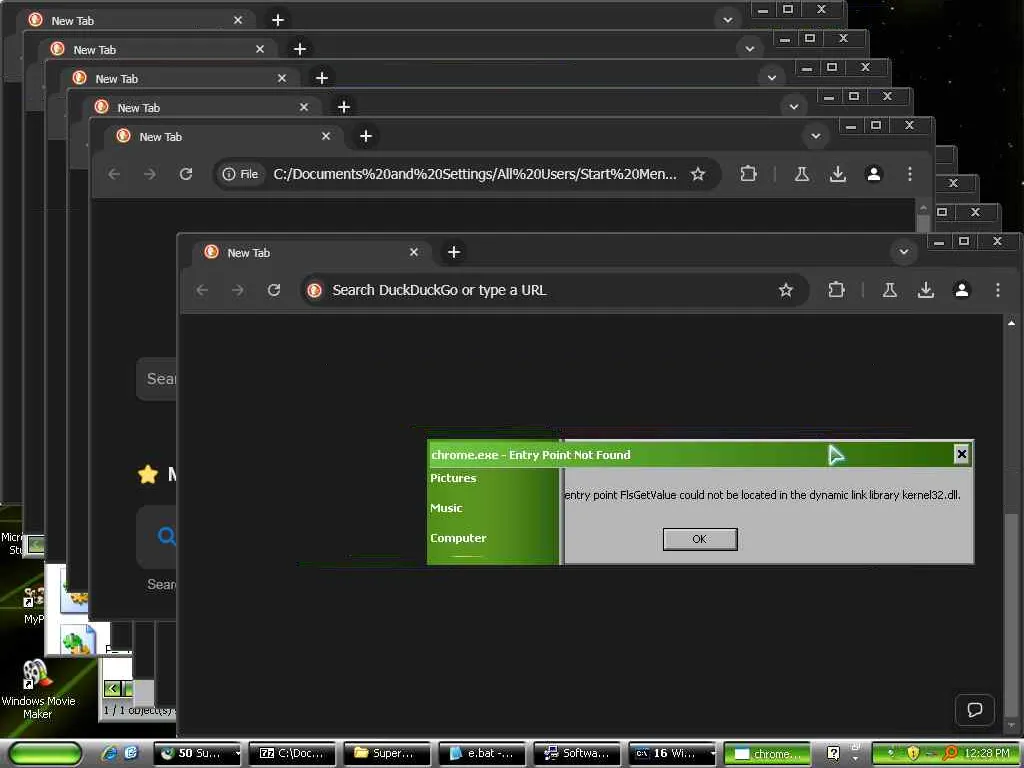Bookmark star in file-path window
The image size is (1024, 768).
697,174
